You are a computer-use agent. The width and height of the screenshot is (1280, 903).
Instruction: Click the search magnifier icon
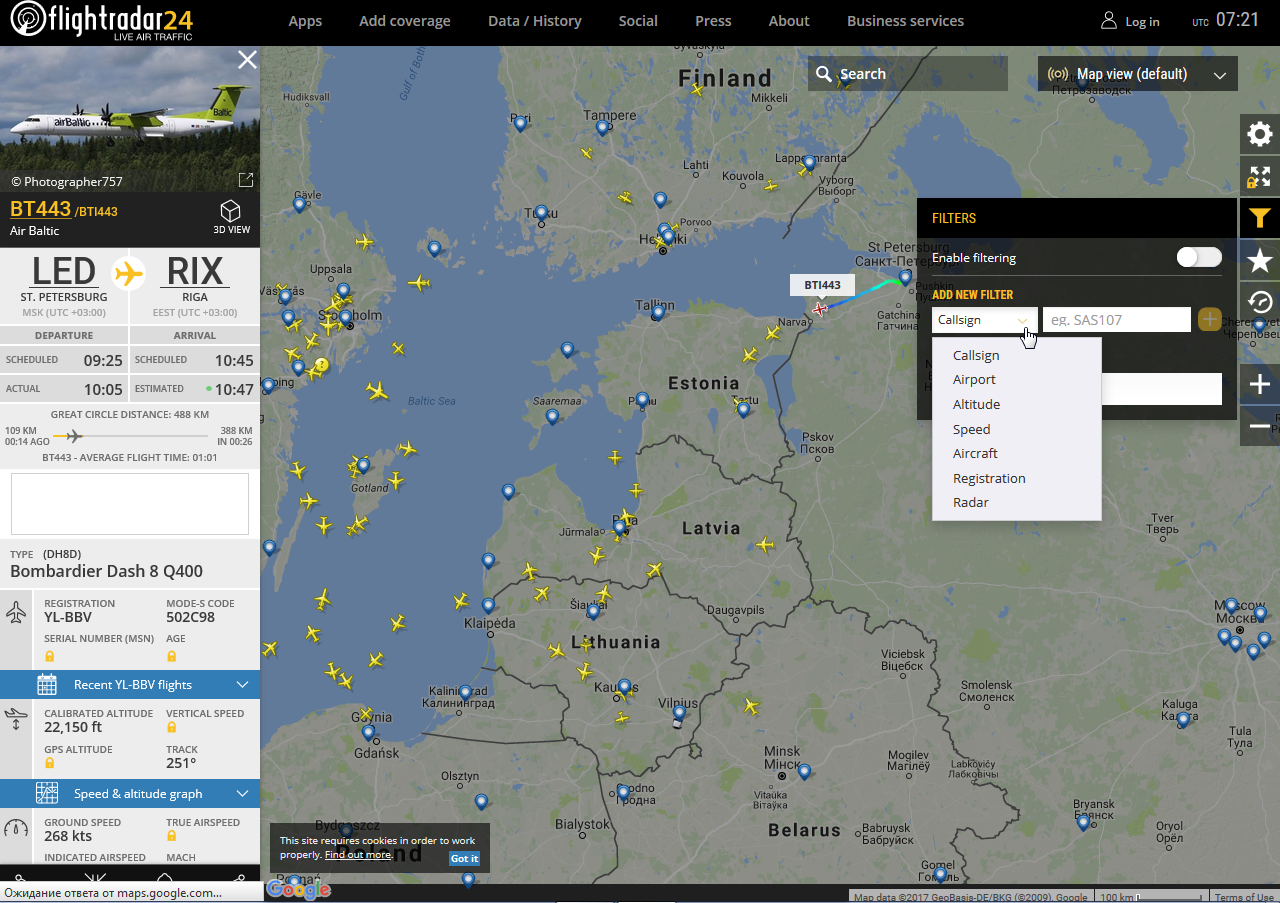tap(824, 74)
